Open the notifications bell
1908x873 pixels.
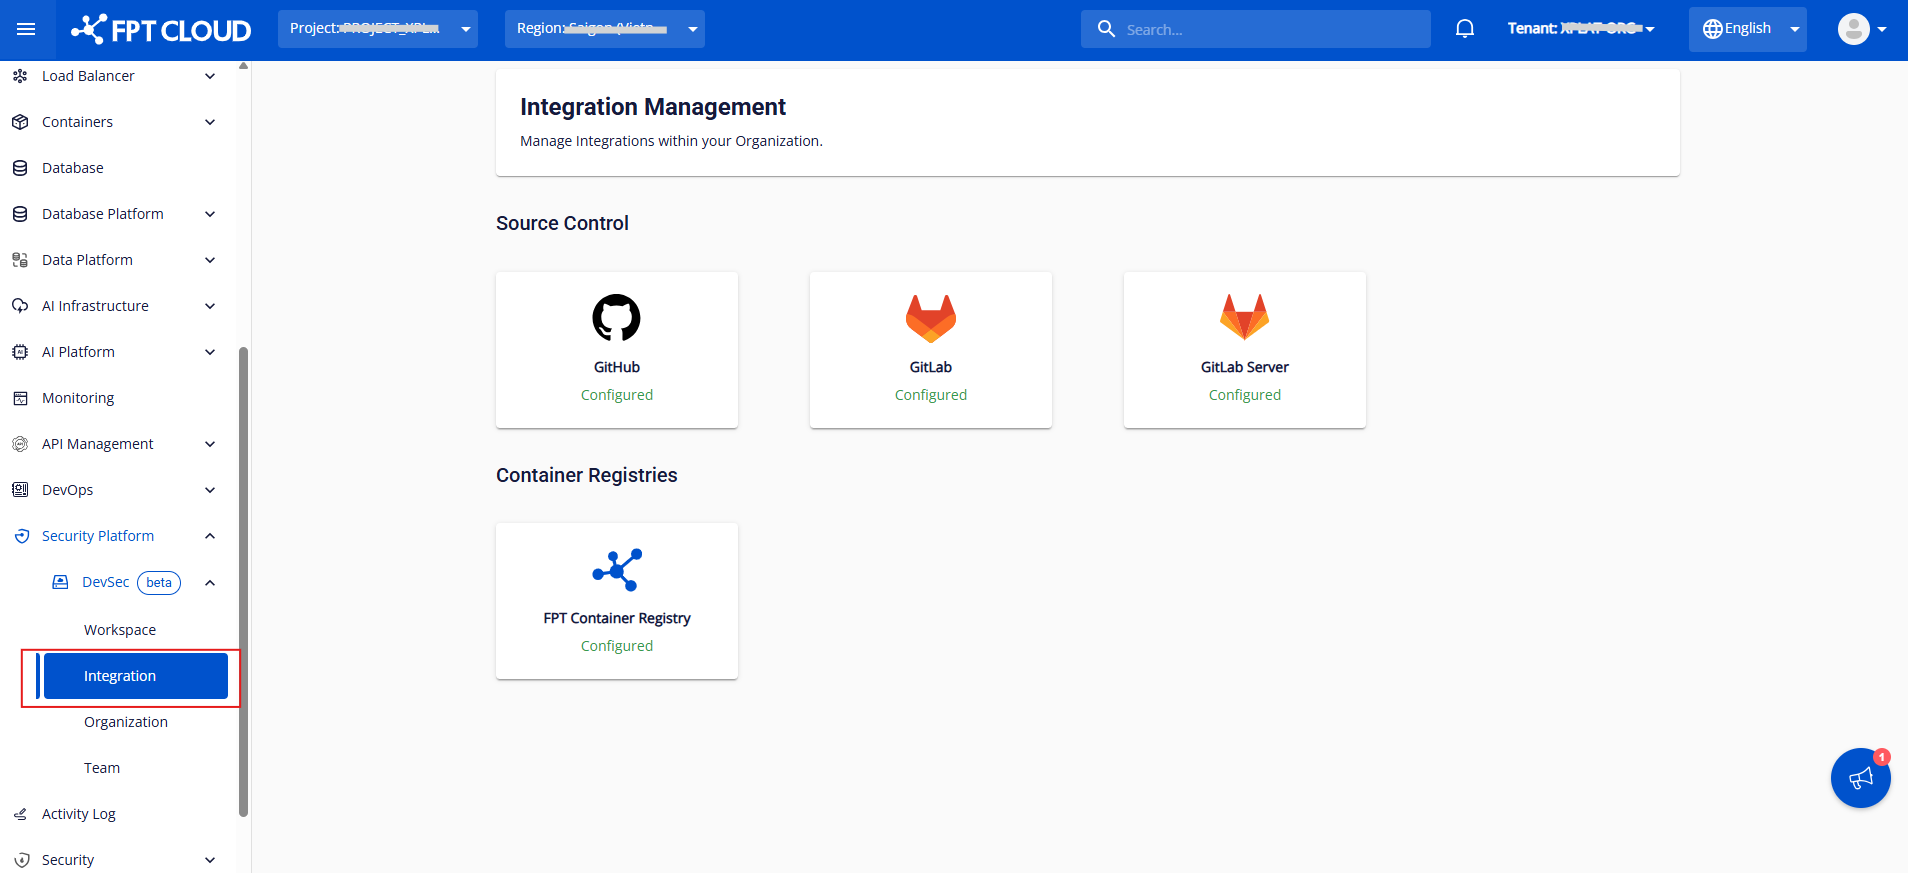click(1465, 29)
